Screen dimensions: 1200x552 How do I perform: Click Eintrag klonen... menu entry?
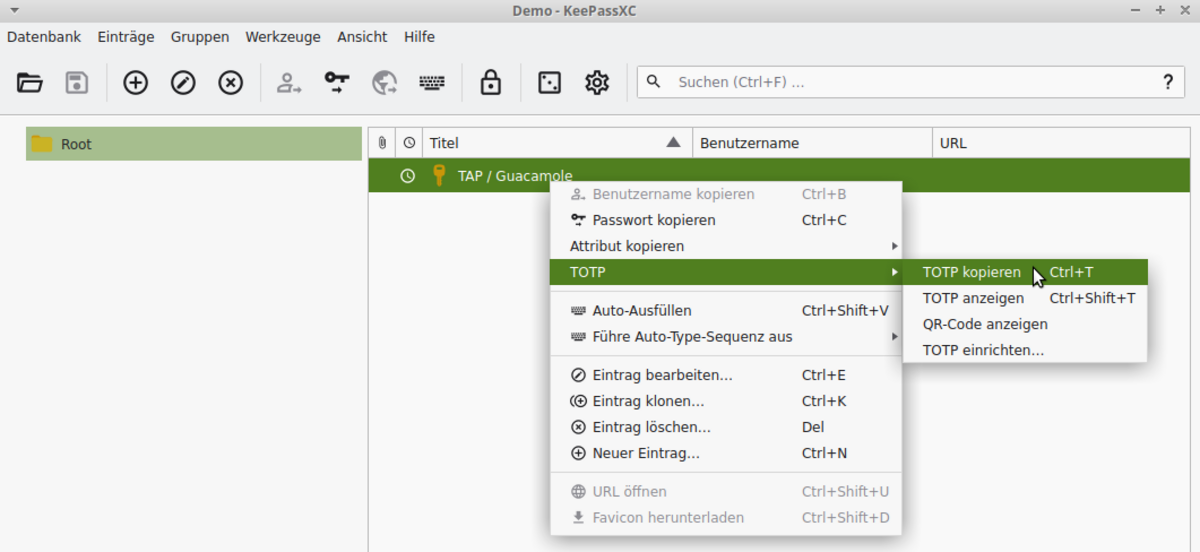pyautogui.click(x=648, y=401)
